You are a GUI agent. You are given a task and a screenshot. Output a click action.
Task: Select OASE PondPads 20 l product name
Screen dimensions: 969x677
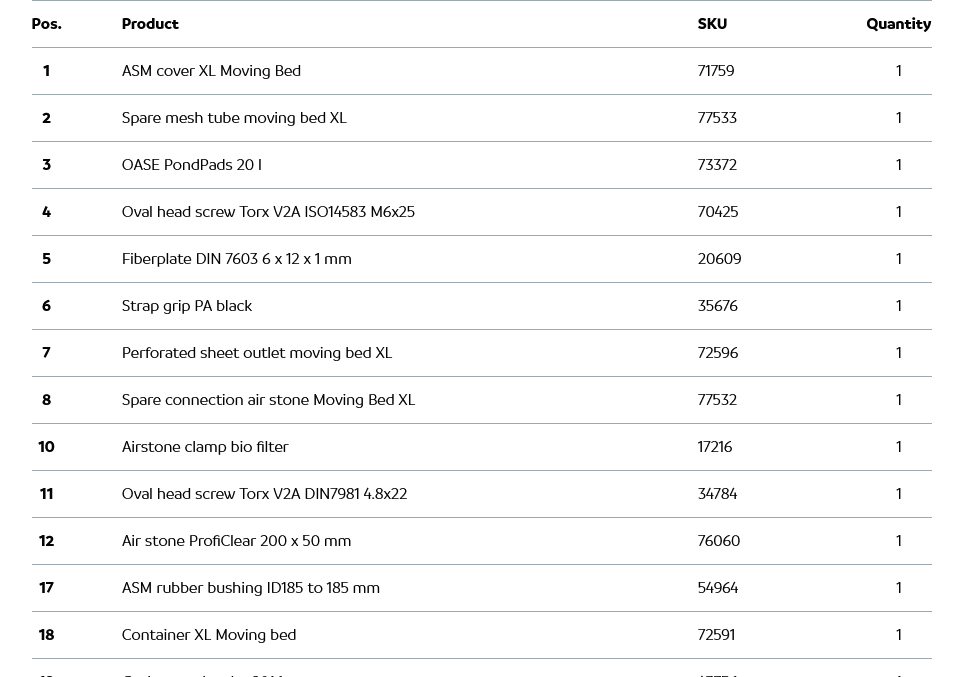(x=191, y=165)
